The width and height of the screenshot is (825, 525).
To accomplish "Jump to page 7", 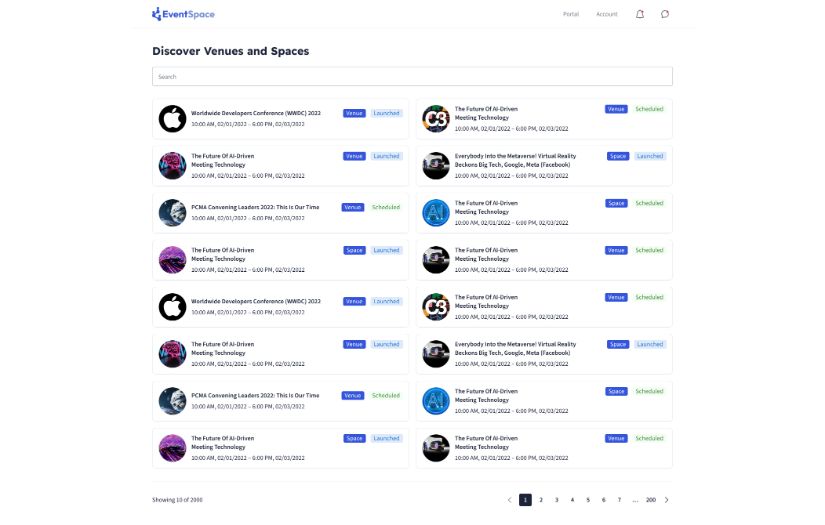I will (x=619, y=500).
